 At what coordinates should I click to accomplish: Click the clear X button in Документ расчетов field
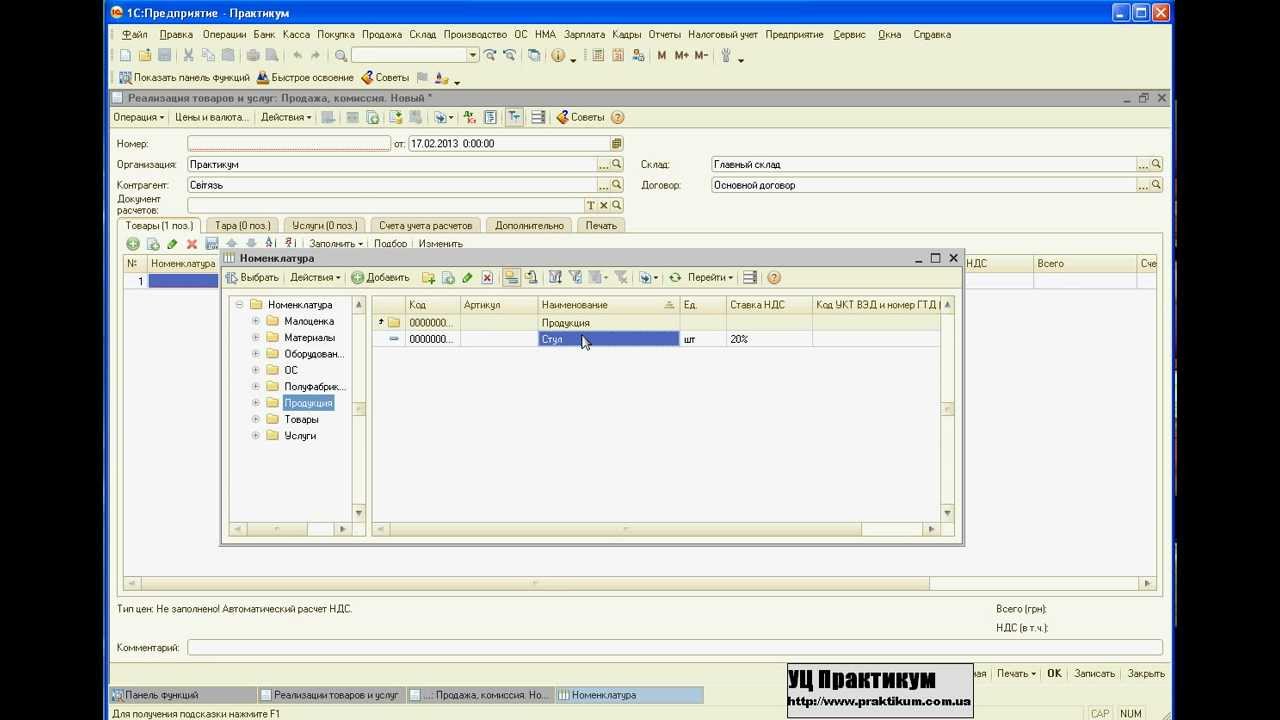click(604, 205)
